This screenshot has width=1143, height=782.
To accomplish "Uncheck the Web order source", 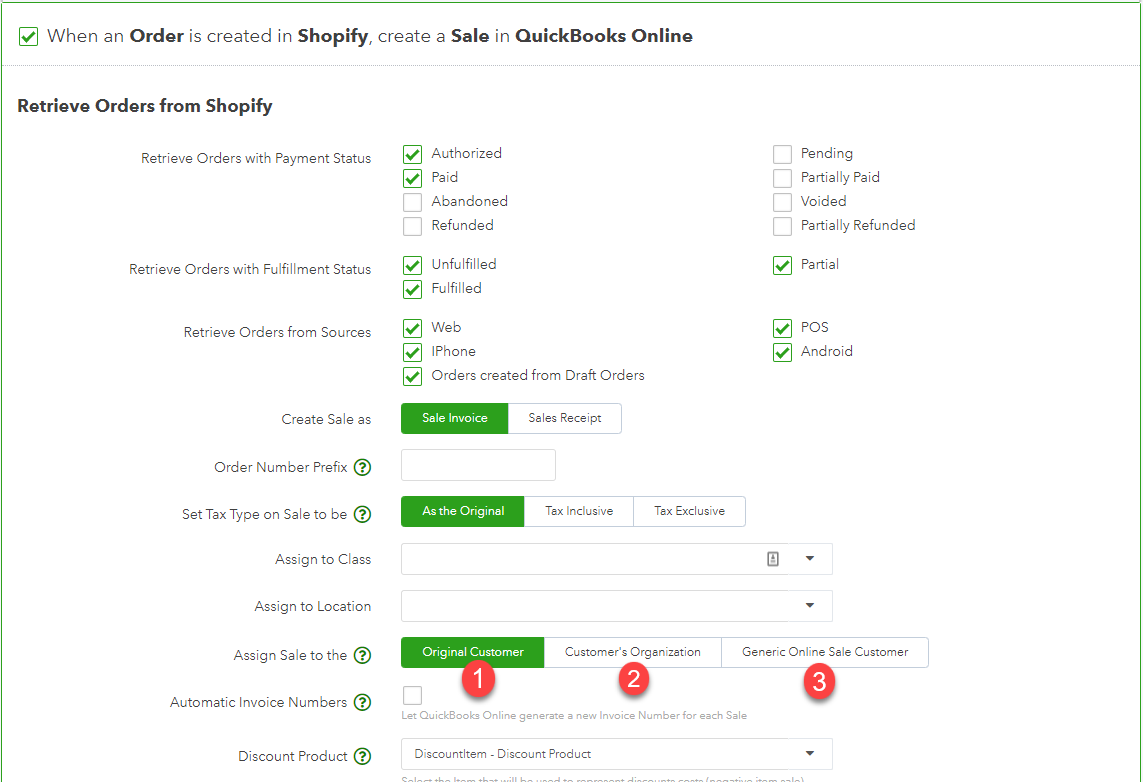I will pyautogui.click(x=413, y=329).
